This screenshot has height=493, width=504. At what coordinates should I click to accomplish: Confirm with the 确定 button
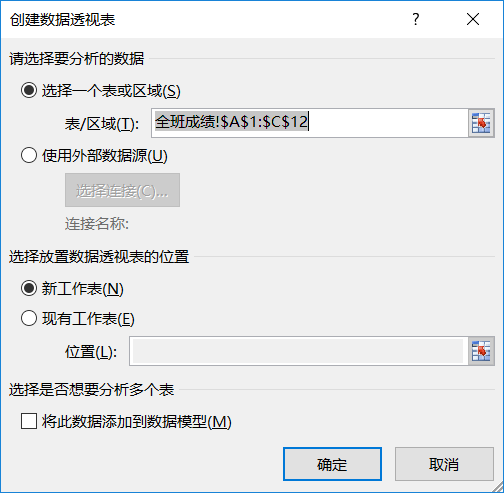(332, 464)
